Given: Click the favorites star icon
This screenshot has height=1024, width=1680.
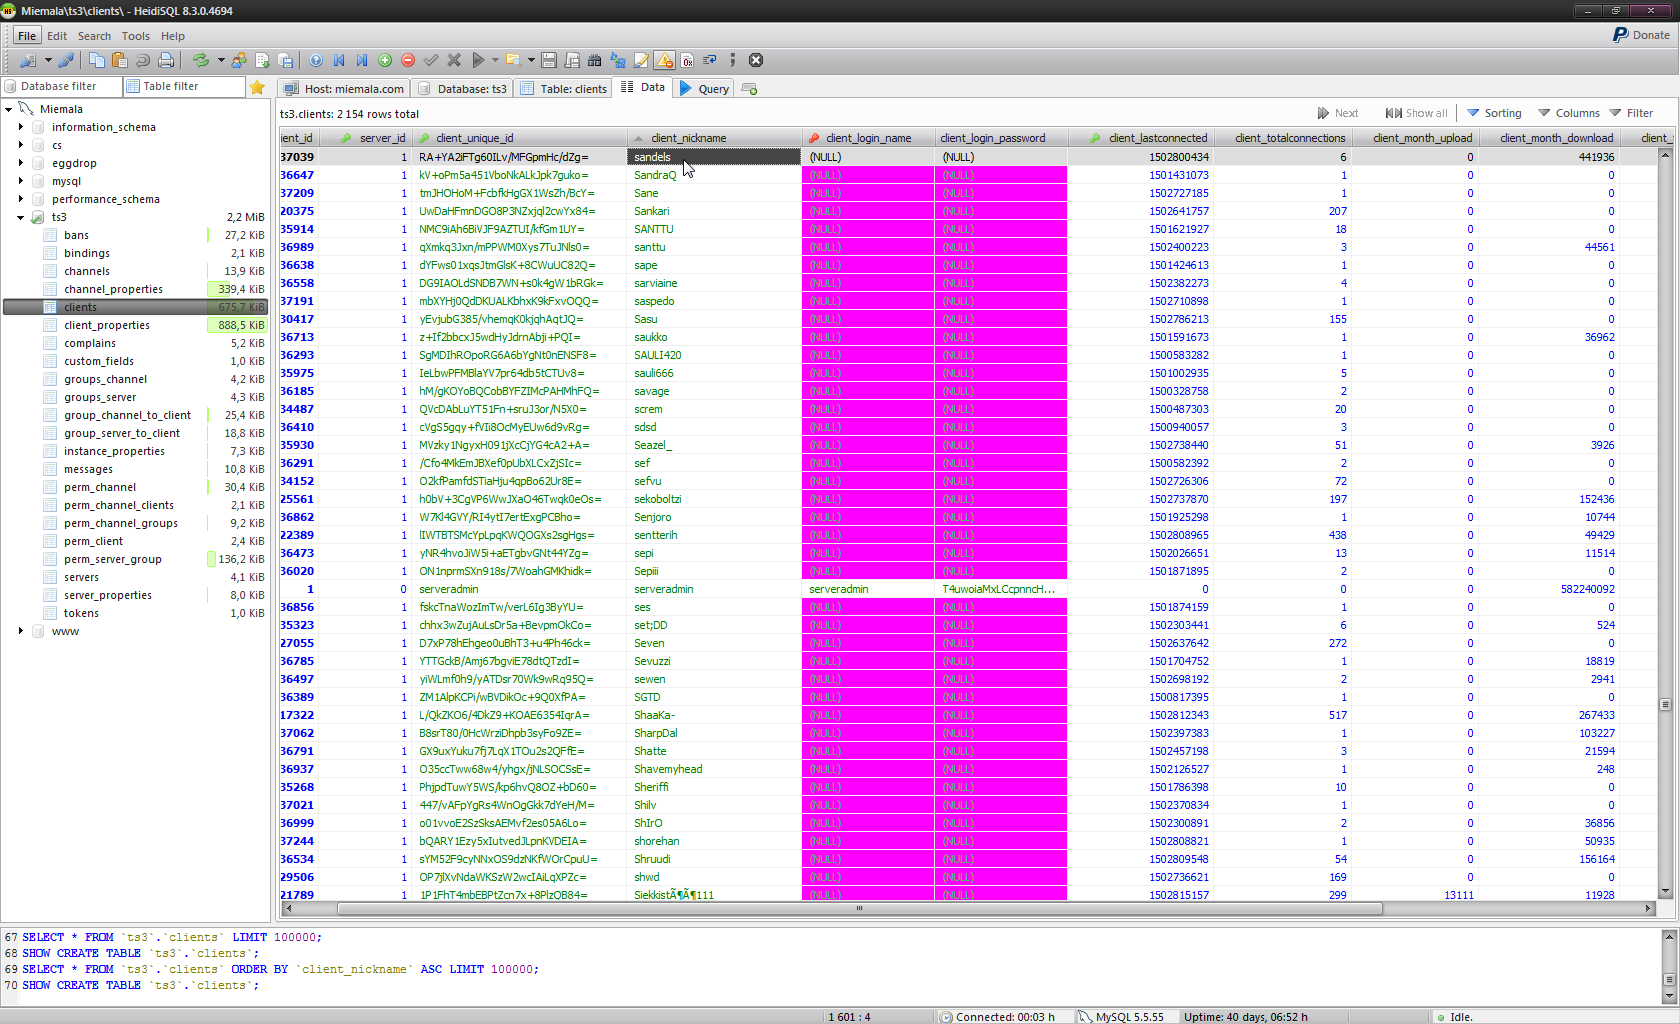Looking at the screenshot, I should [257, 87].
